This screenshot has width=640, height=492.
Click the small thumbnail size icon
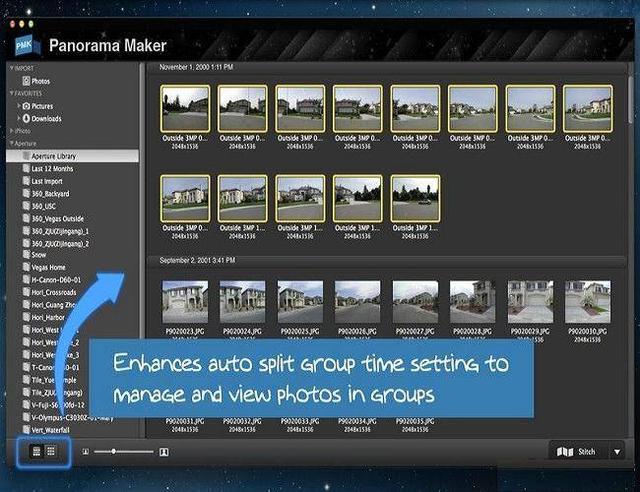tap(85, 452)
